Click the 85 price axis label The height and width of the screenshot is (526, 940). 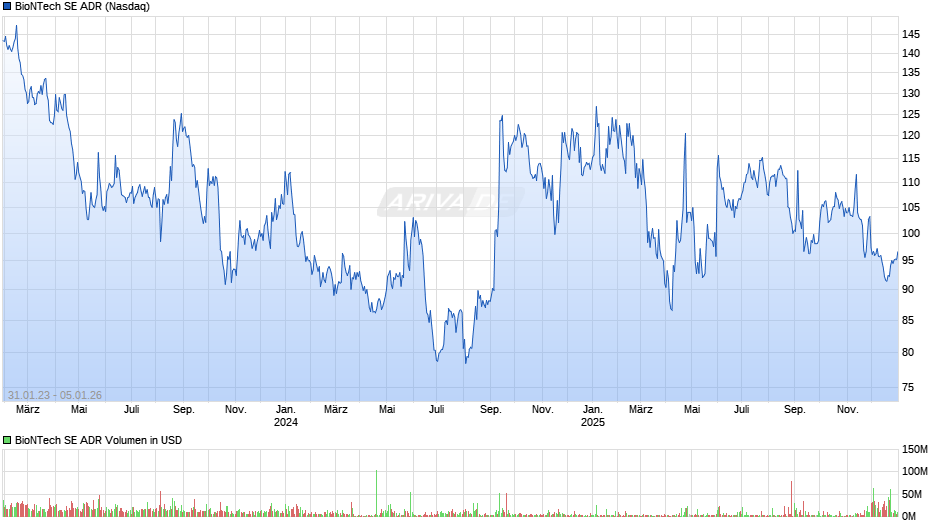pyautogui.click(x=908, y=320)
